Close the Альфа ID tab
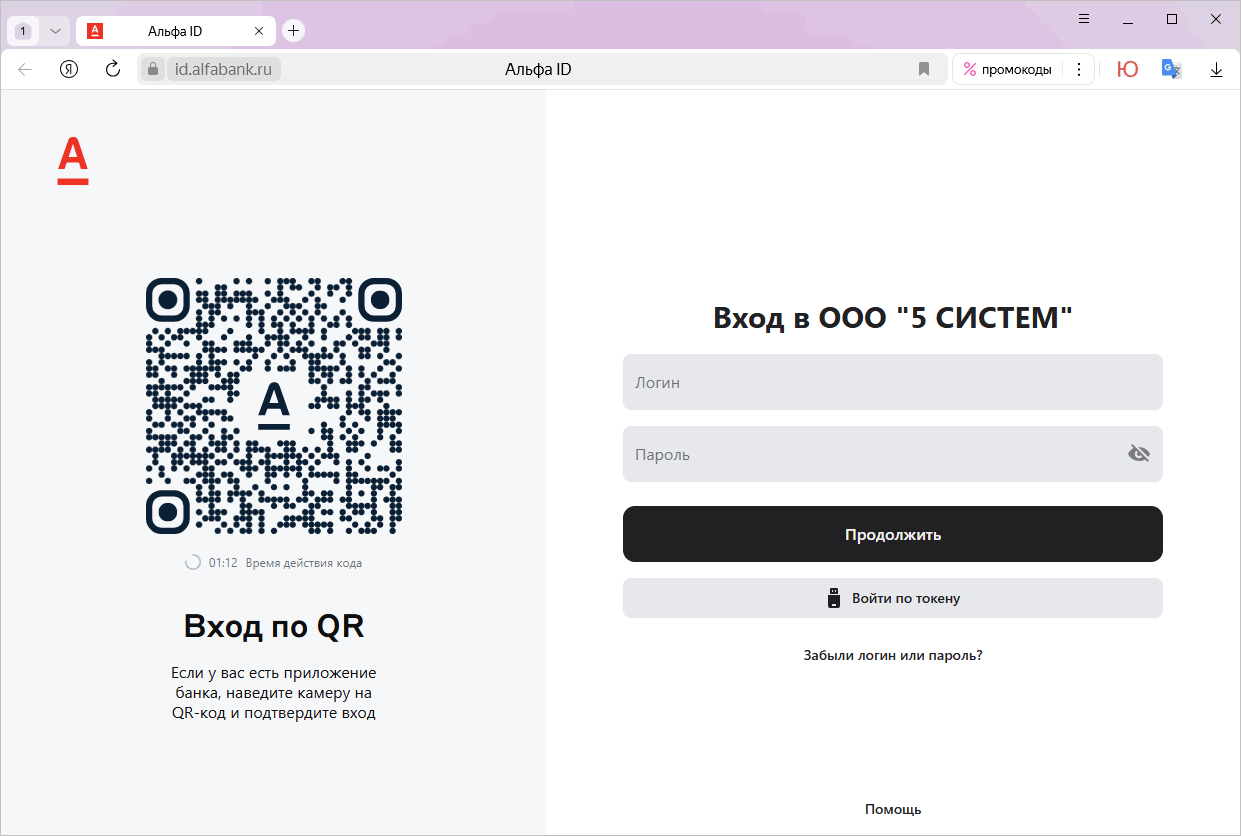 (x=259, y=31)
